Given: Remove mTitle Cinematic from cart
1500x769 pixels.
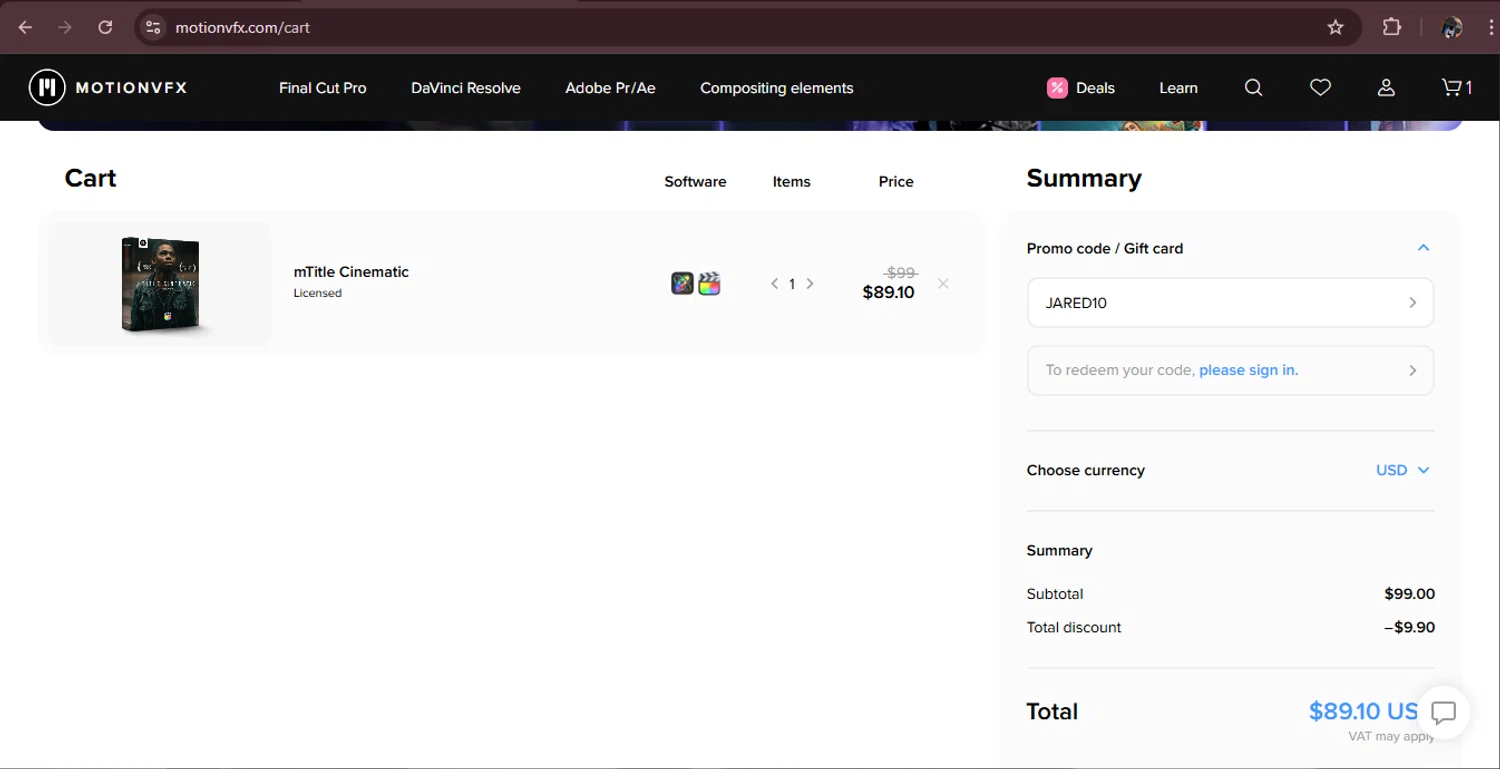Looking at the screenshot, I should pos(943,284).
